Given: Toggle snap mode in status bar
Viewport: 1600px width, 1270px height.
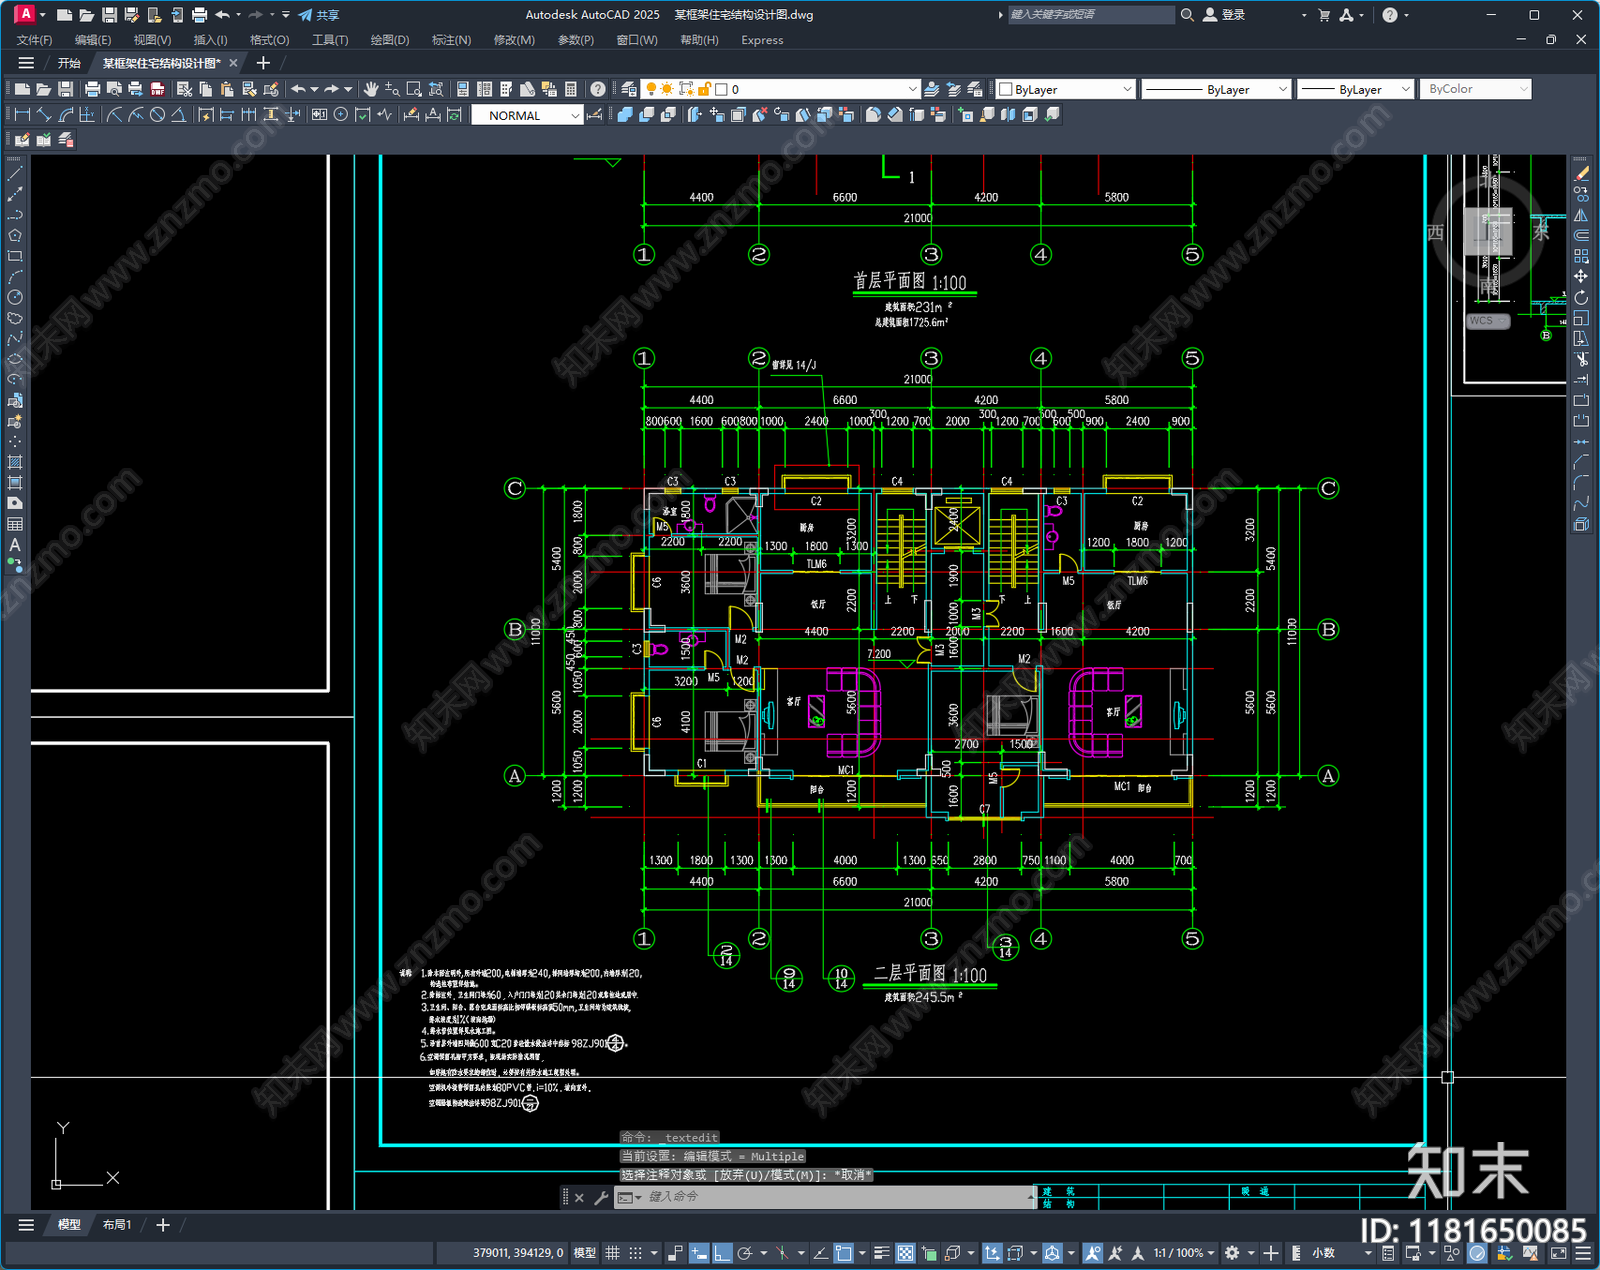Looking at the screenshot, I should coord(636,1253).
